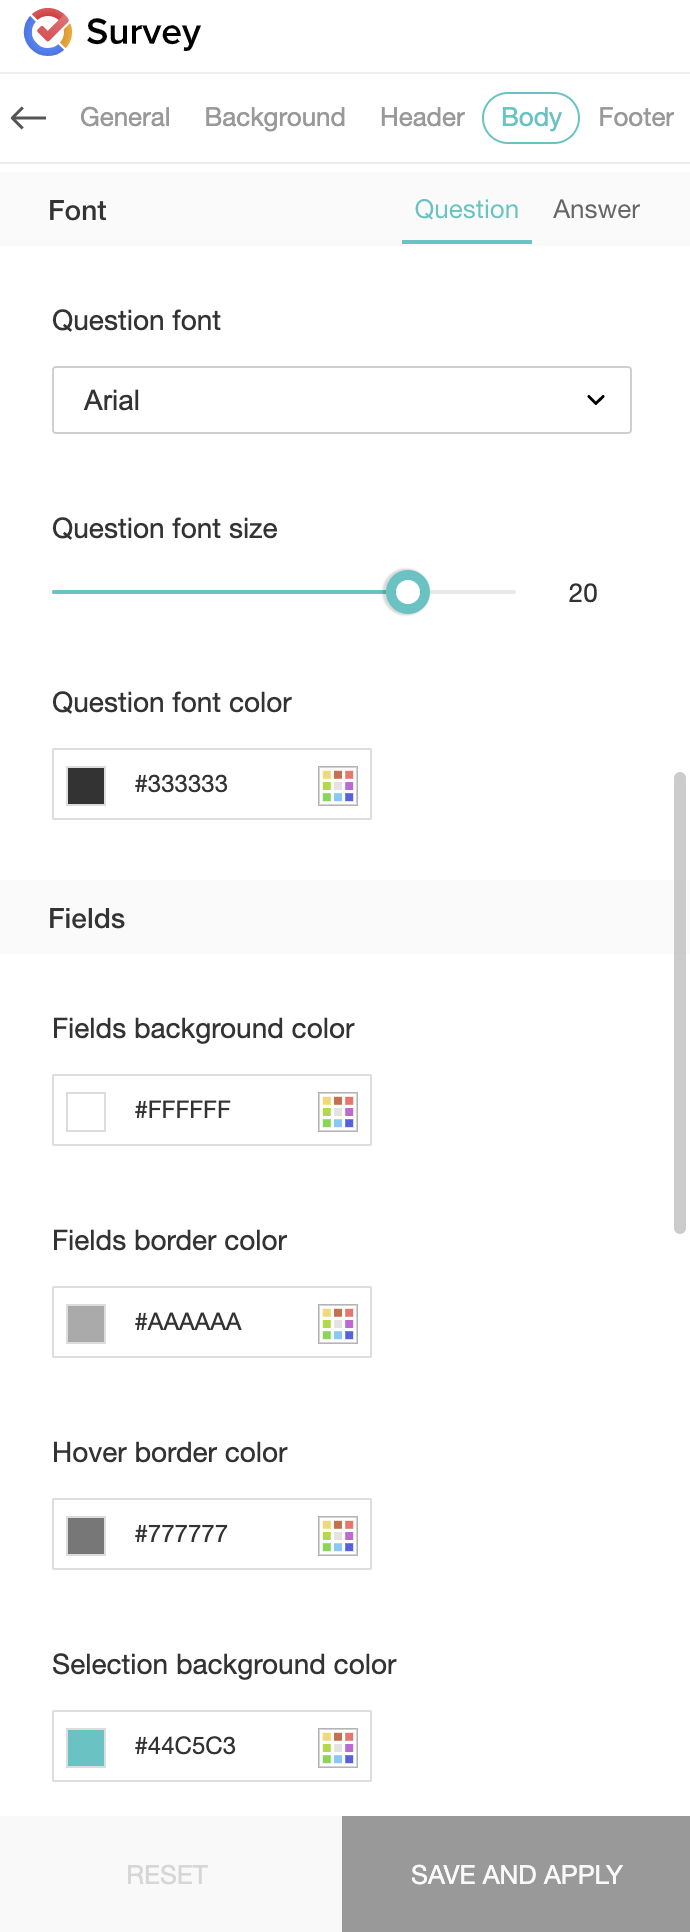Click the SAVE AND APPLY button
Viewport: 690px width, 1932px height.
[516, 1874]
